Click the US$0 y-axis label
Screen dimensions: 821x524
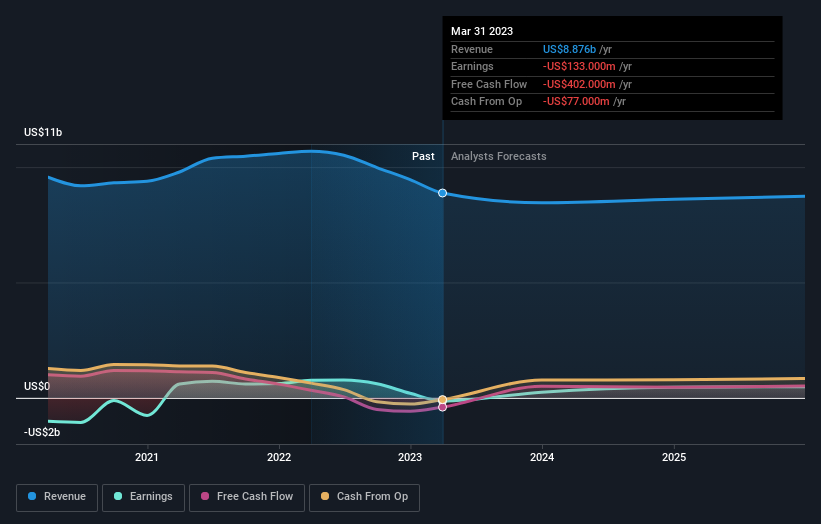click(x=37, y=386)
